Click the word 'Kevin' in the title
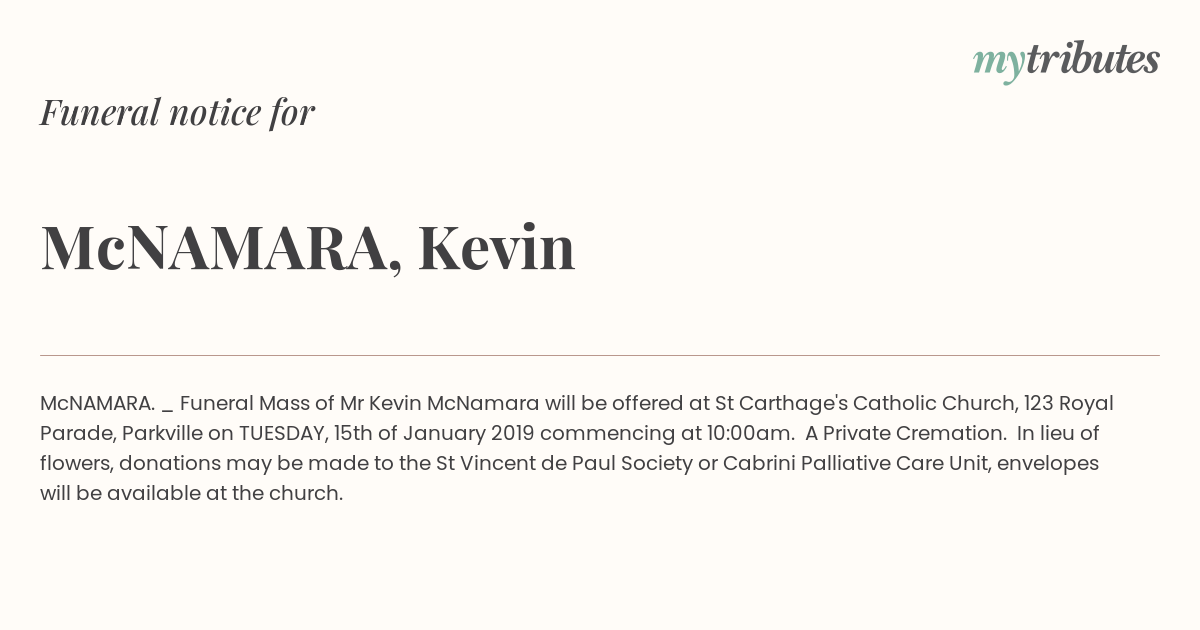The height and width of the screenshot is (630, 1200). tap(496, 247)
